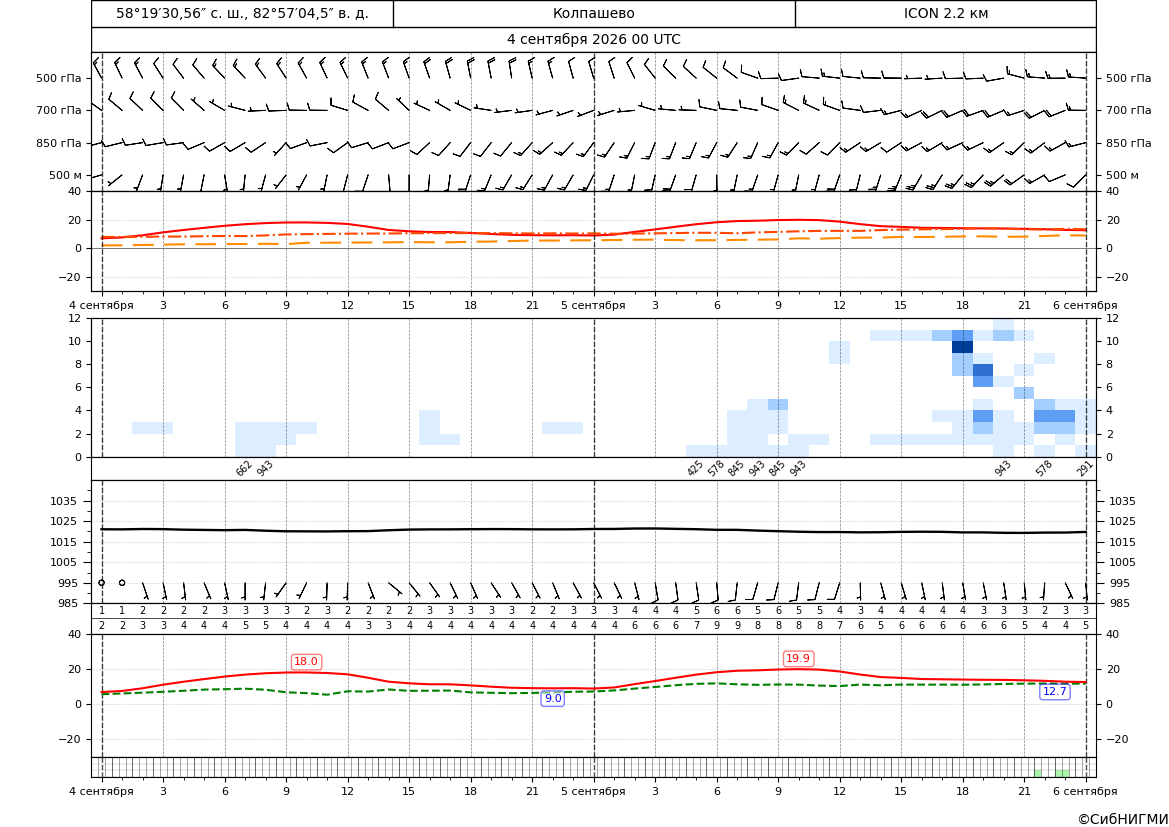The image size is (1169, 827).
Task: Click the 291 cloud base value
Action: point(1085,468)
